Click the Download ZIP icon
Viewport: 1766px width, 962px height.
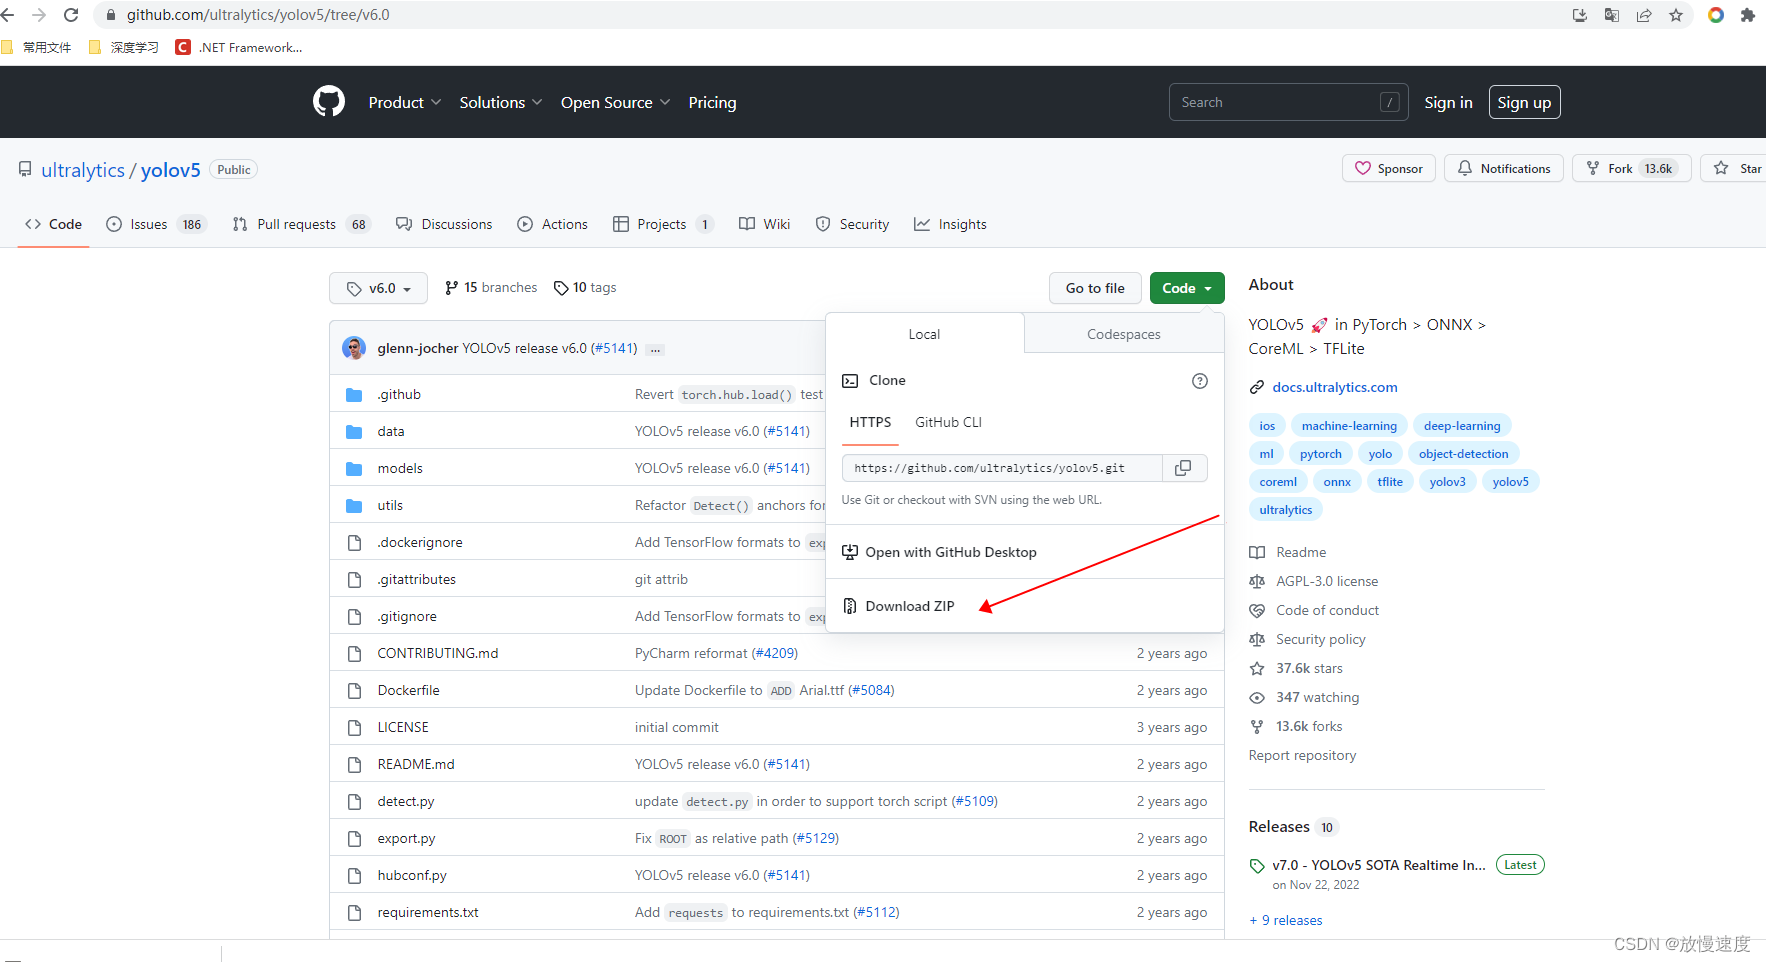tap(850, 606)
